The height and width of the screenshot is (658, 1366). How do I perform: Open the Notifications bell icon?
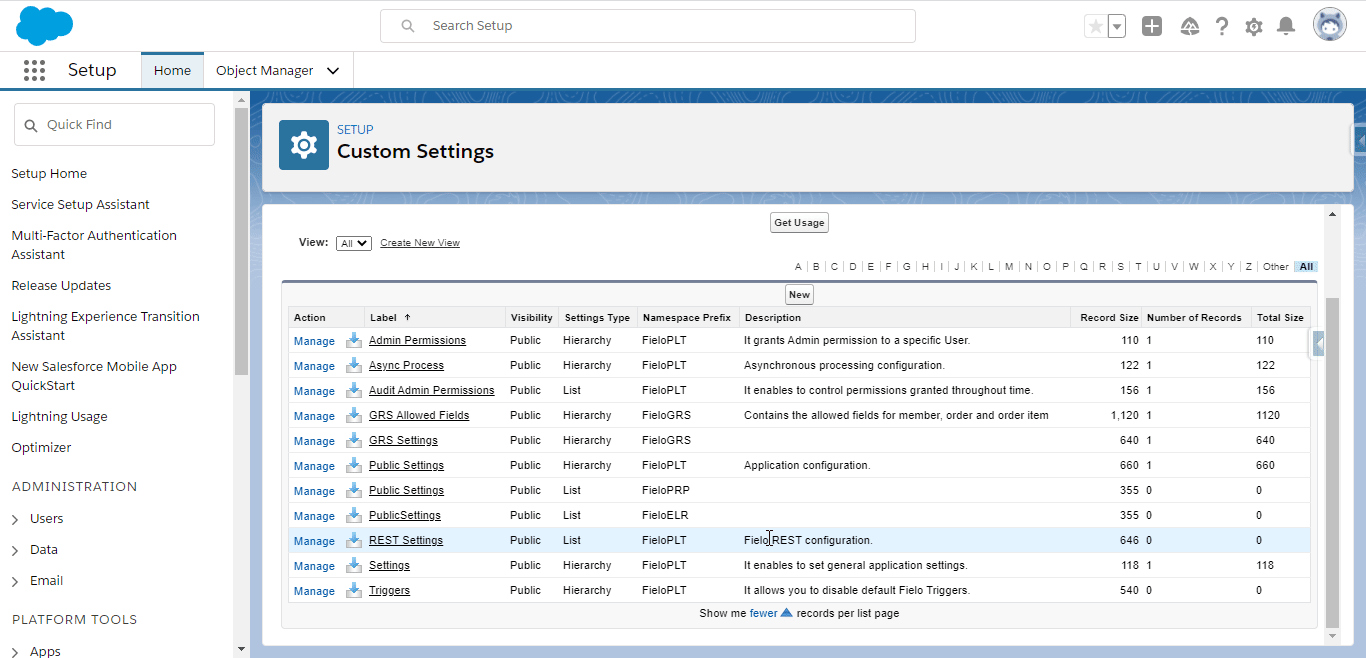(1287, 26)
